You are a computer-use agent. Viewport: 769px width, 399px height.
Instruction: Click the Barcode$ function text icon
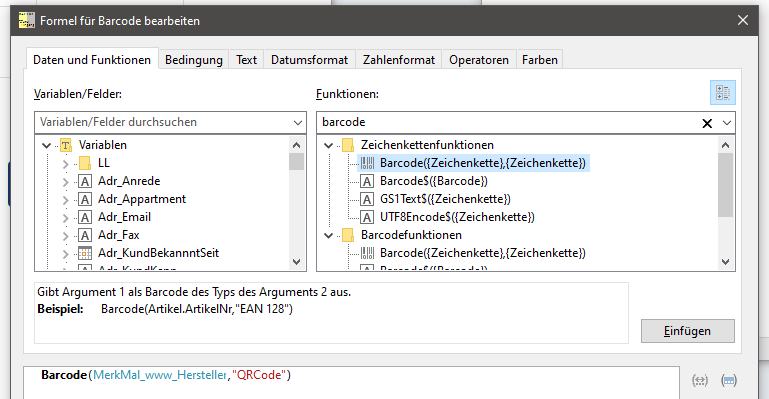tap(367, 181)
